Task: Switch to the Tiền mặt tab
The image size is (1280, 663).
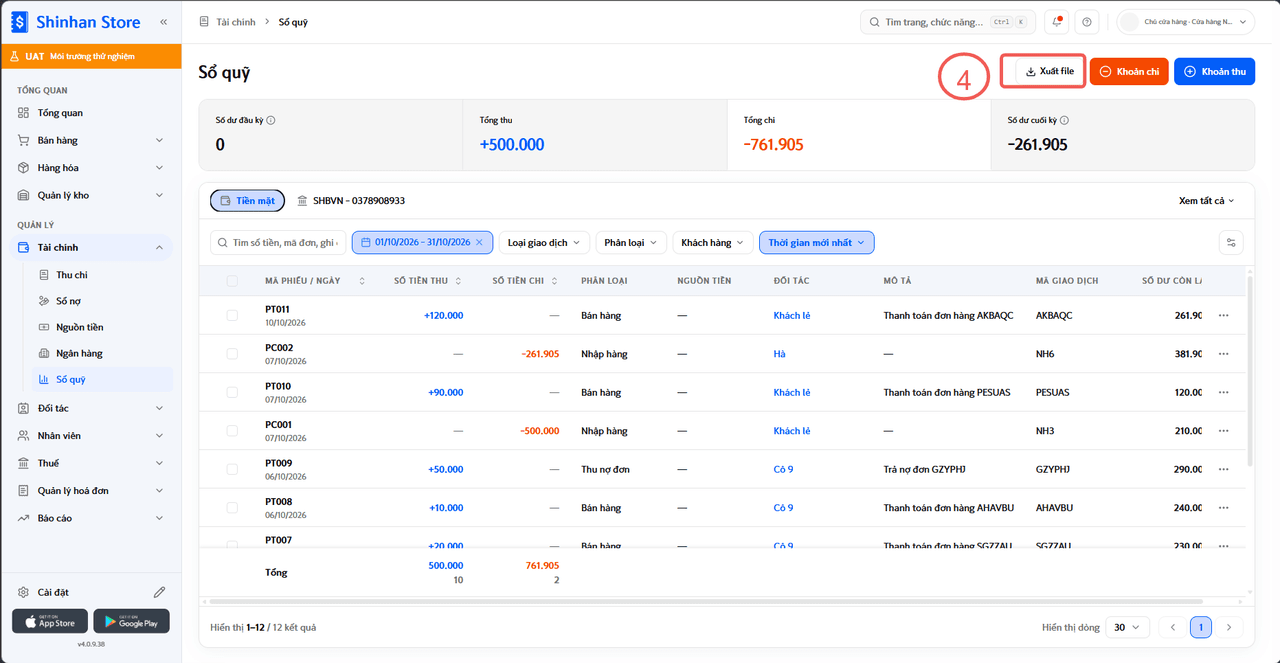Action: coord(247,201)
